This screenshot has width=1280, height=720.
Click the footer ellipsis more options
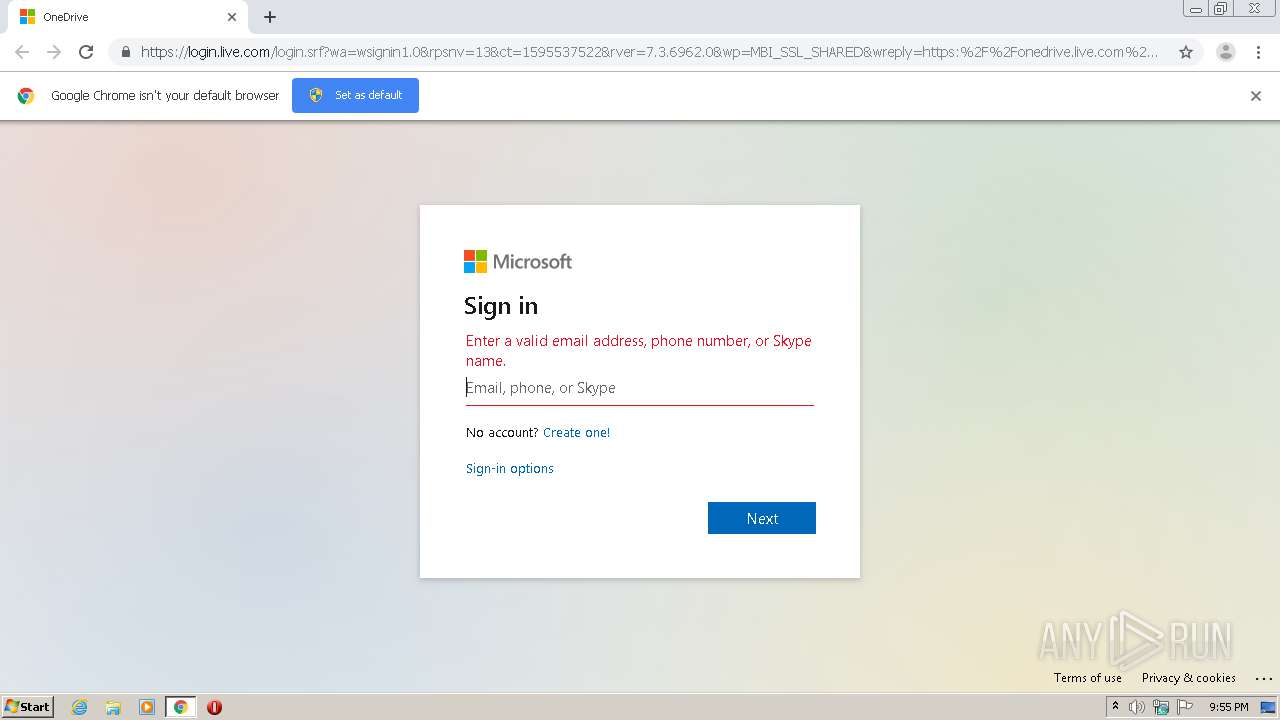pos(1264,678)
